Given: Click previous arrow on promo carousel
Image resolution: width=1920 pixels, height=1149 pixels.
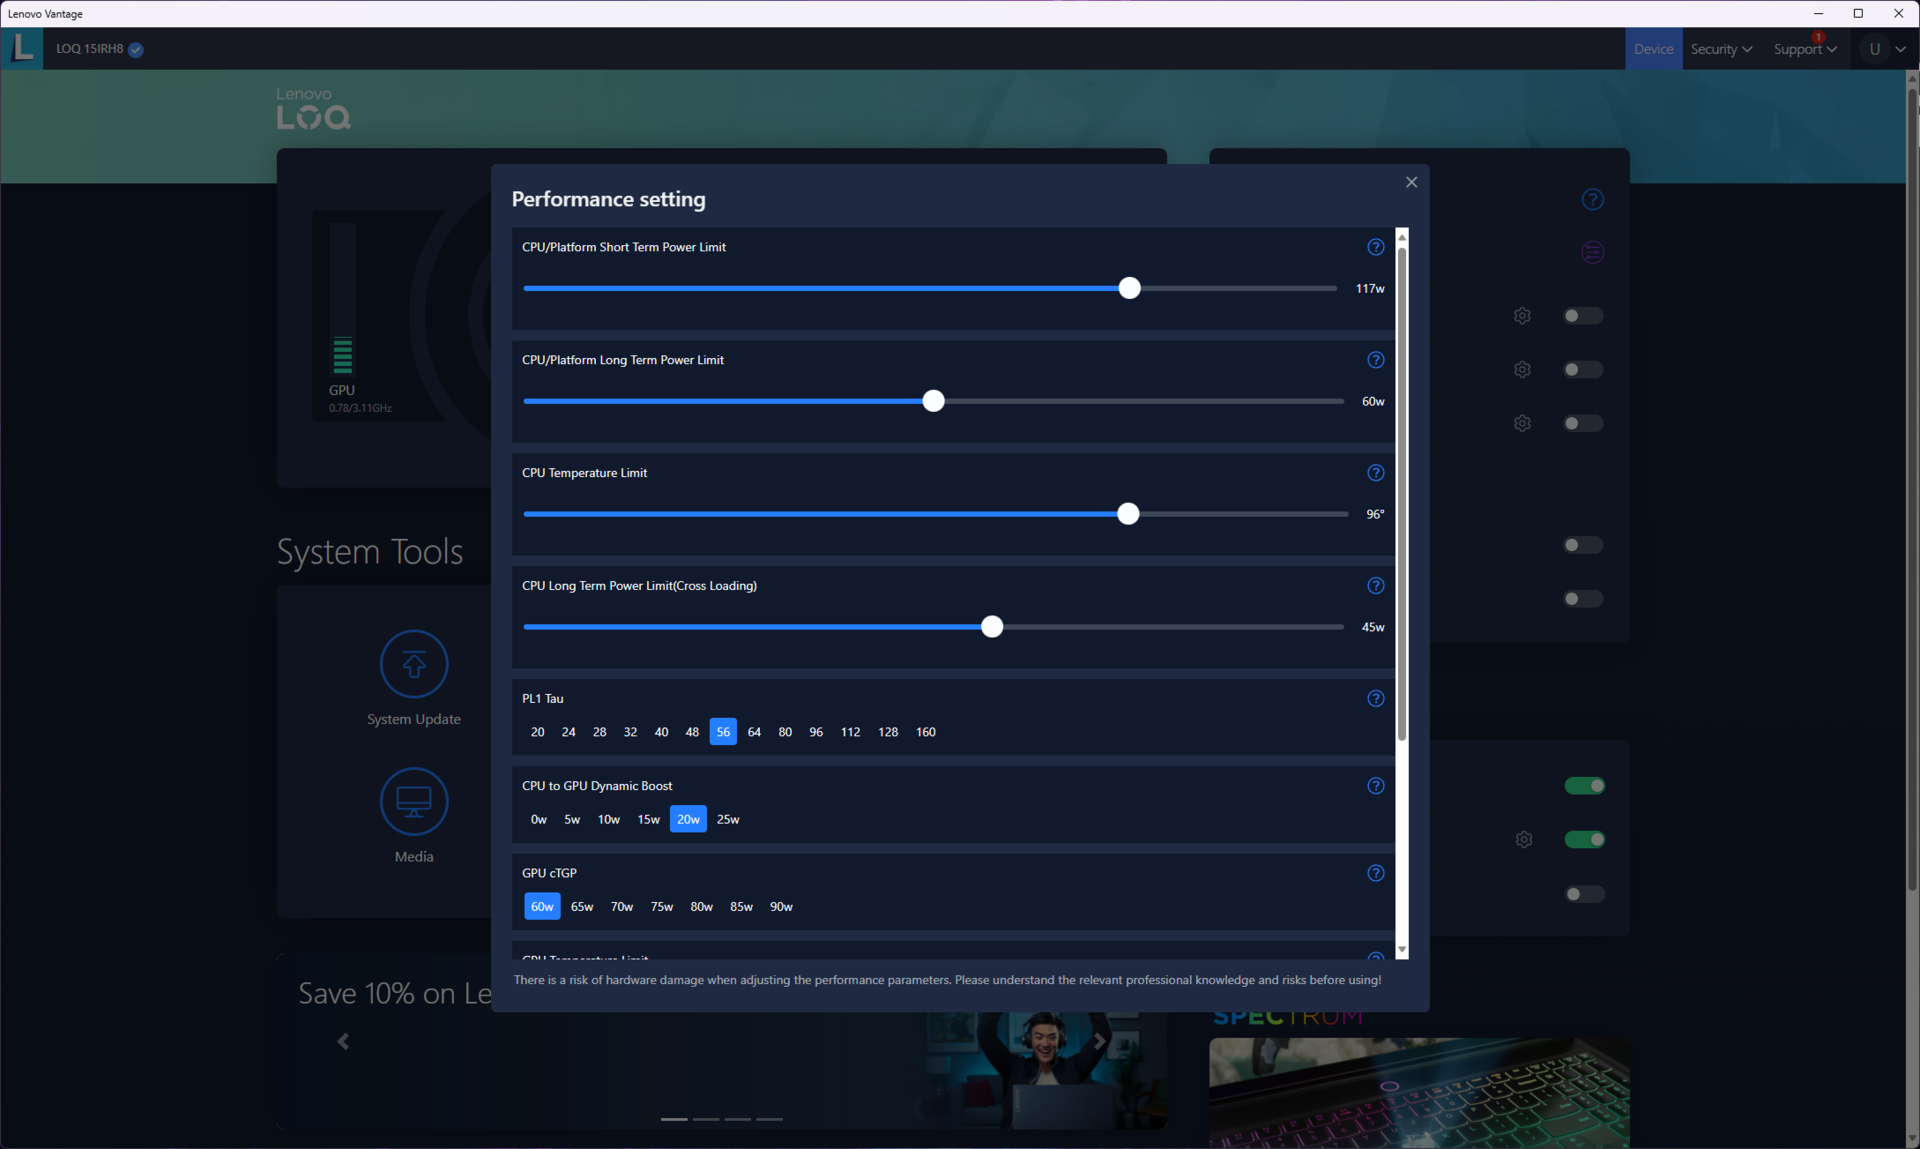Looking at the screenshot, I should tap(343, 1041).
